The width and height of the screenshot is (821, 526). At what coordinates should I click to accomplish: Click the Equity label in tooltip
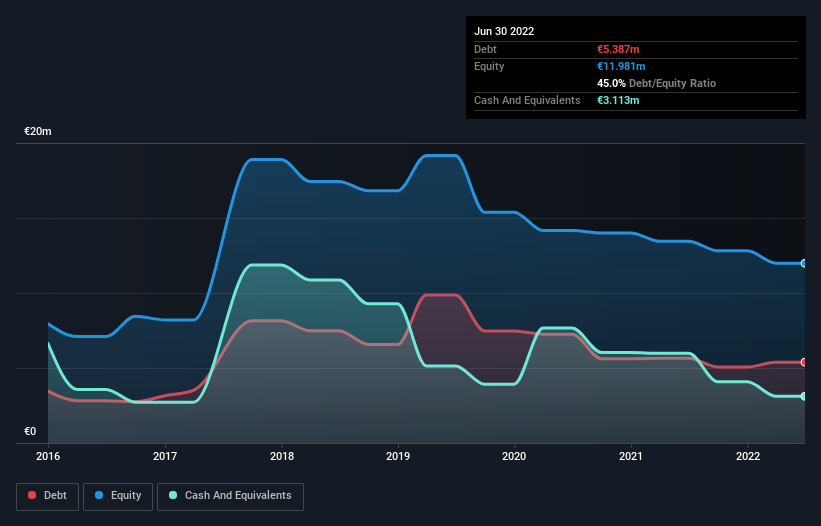click(x=489, y=66)
